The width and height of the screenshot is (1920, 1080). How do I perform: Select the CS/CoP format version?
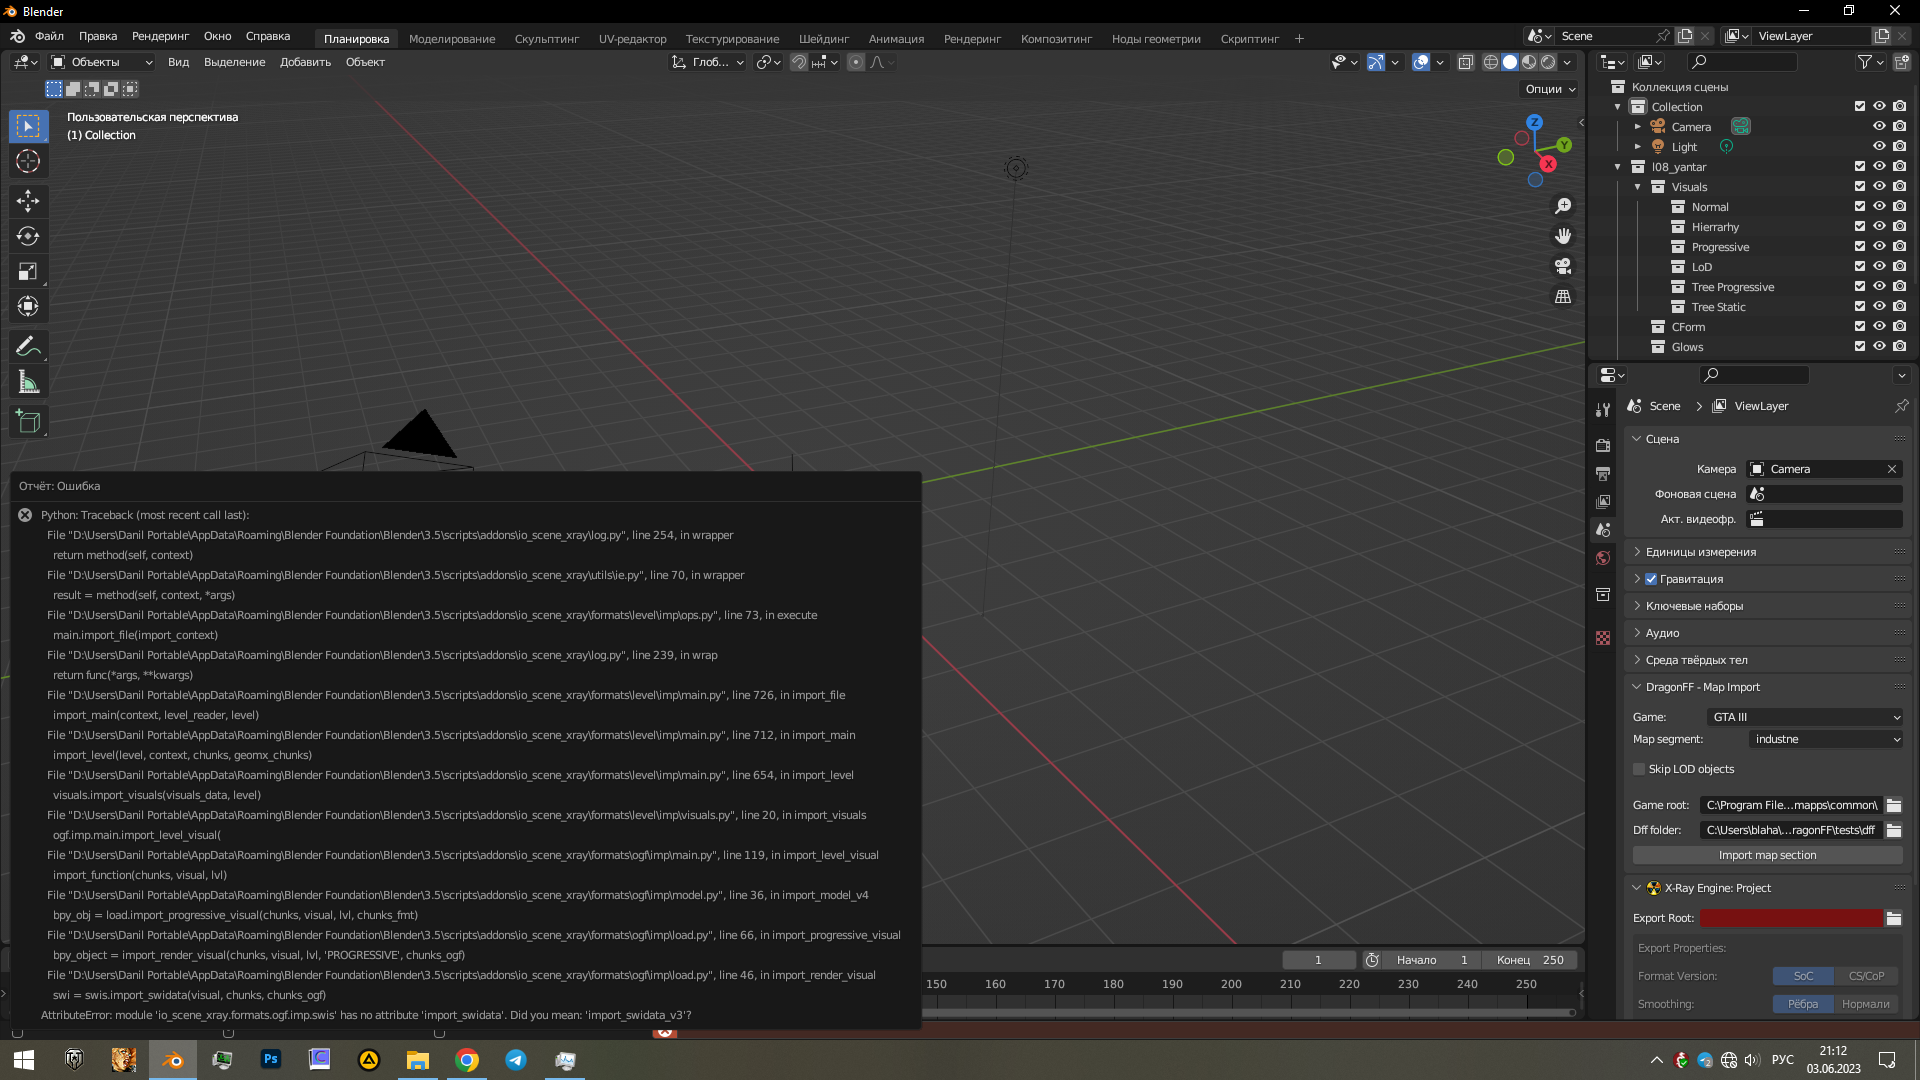1866,976
